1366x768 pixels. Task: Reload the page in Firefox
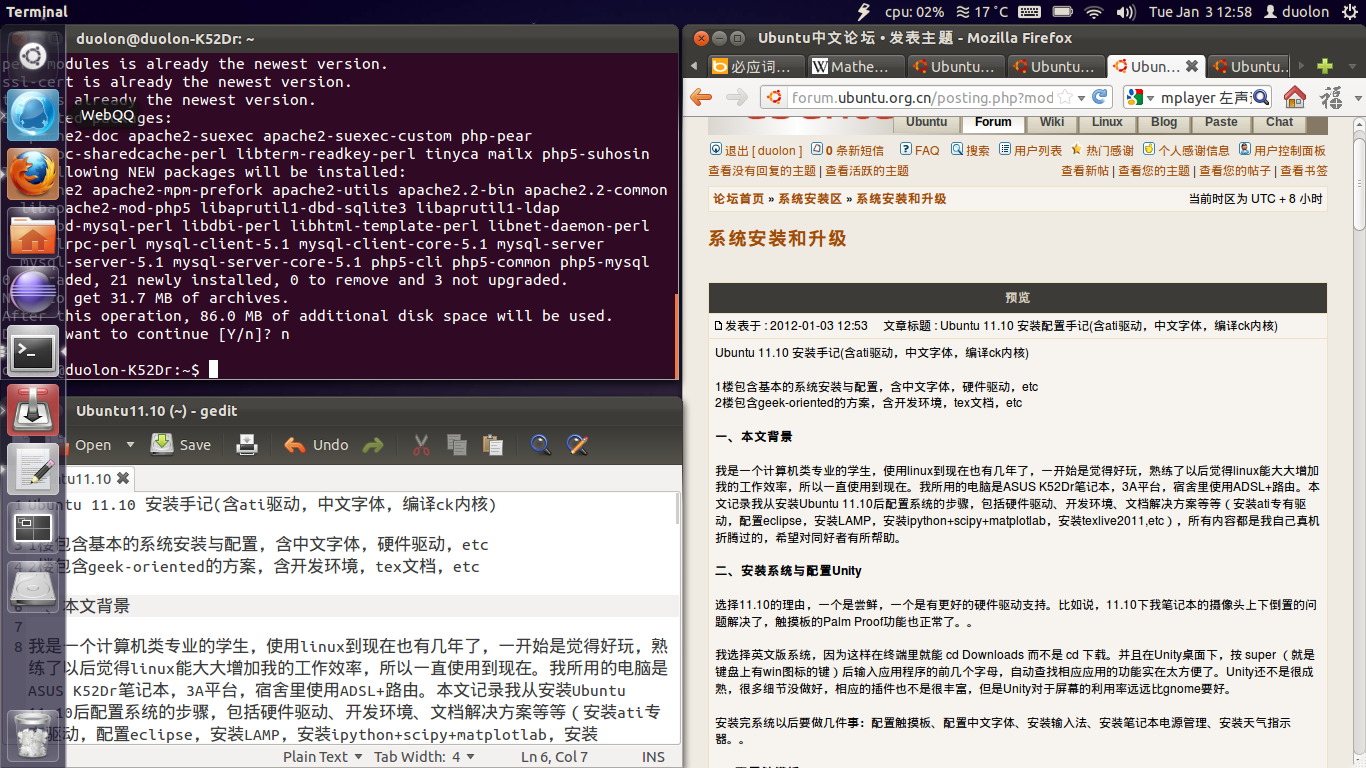click(x=1100, y=97)
